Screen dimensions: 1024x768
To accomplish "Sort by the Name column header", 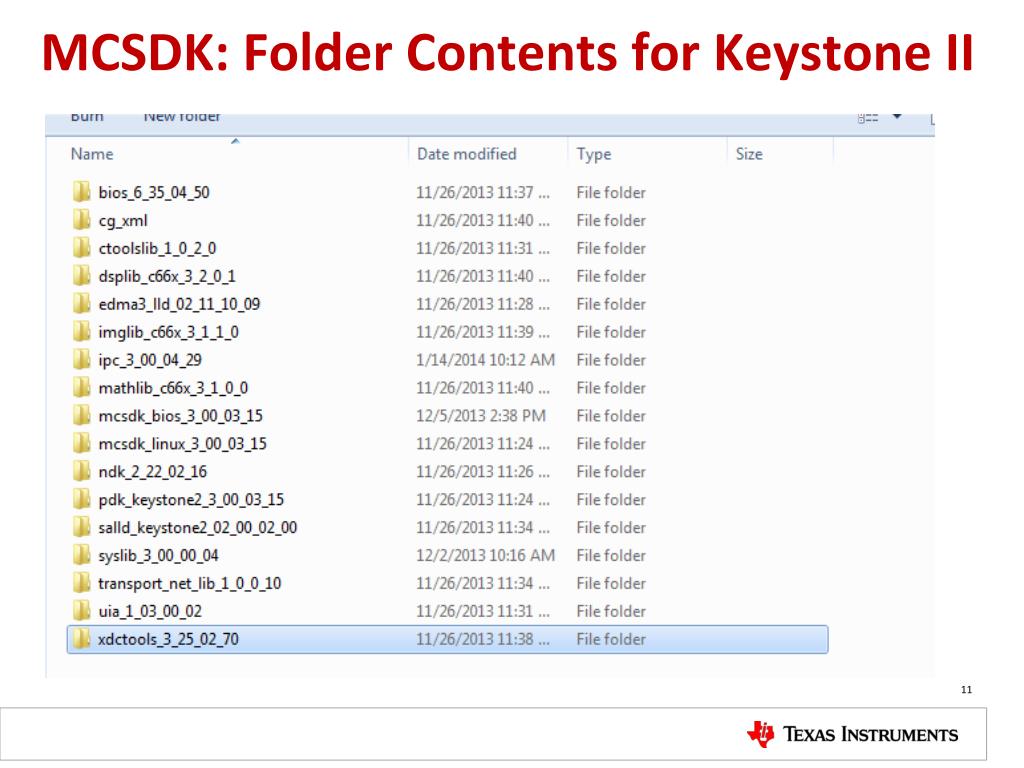I will pos(92,154).
